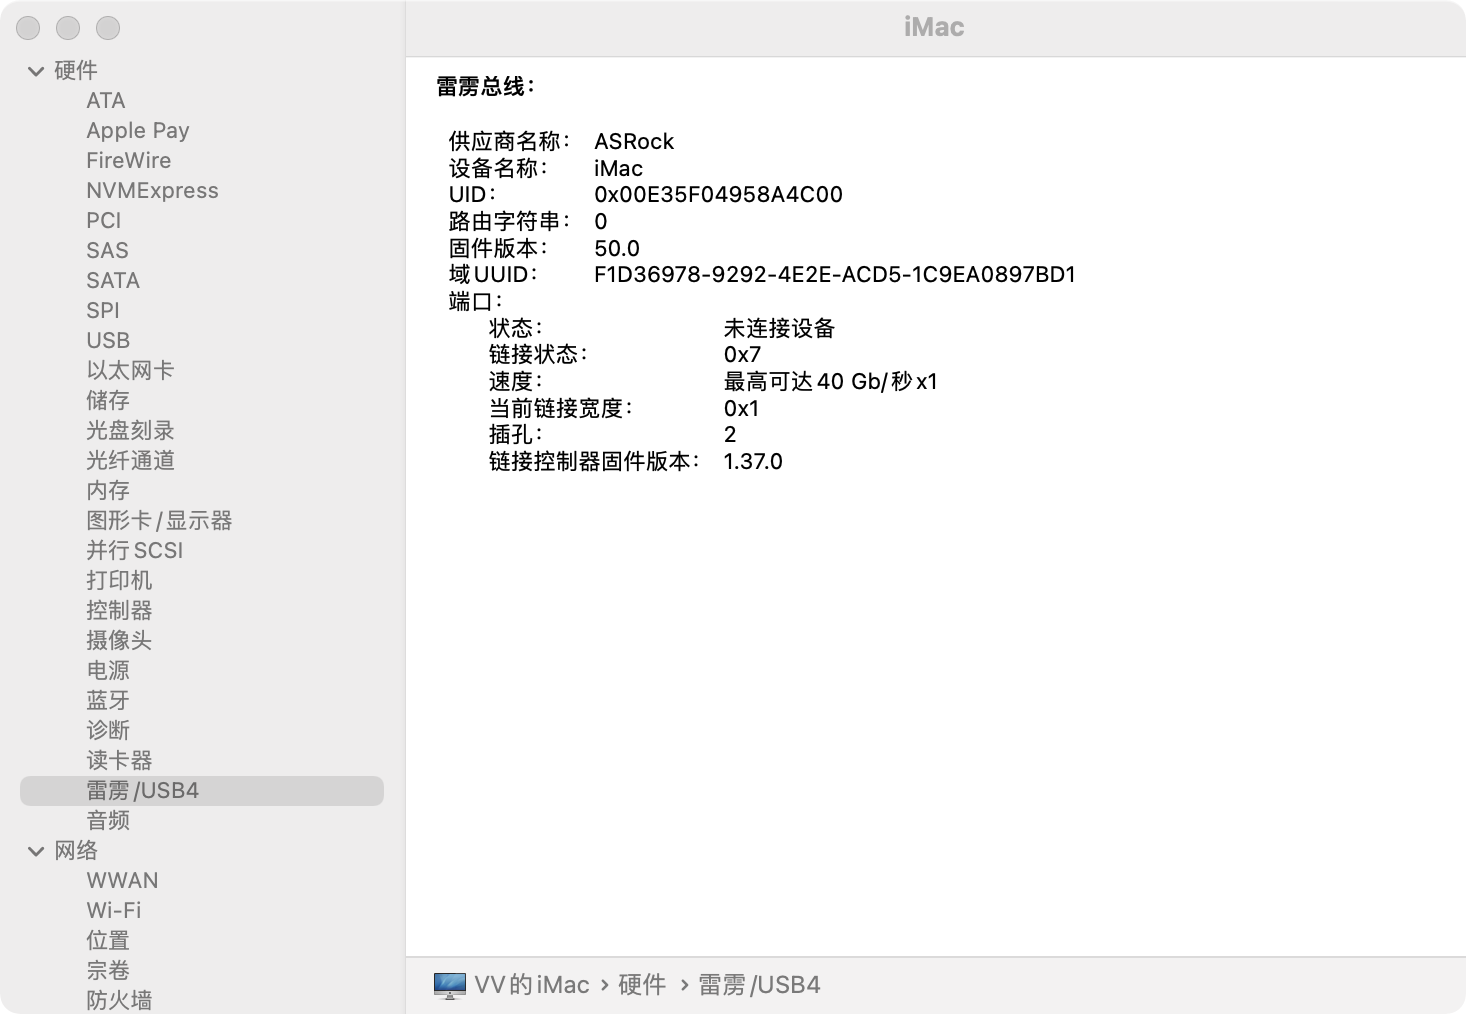Open 宗卷 entry
Image resolution: width=1466 pixels, height=1014 pixels.
pyautogui.click(x=108, y=970)
